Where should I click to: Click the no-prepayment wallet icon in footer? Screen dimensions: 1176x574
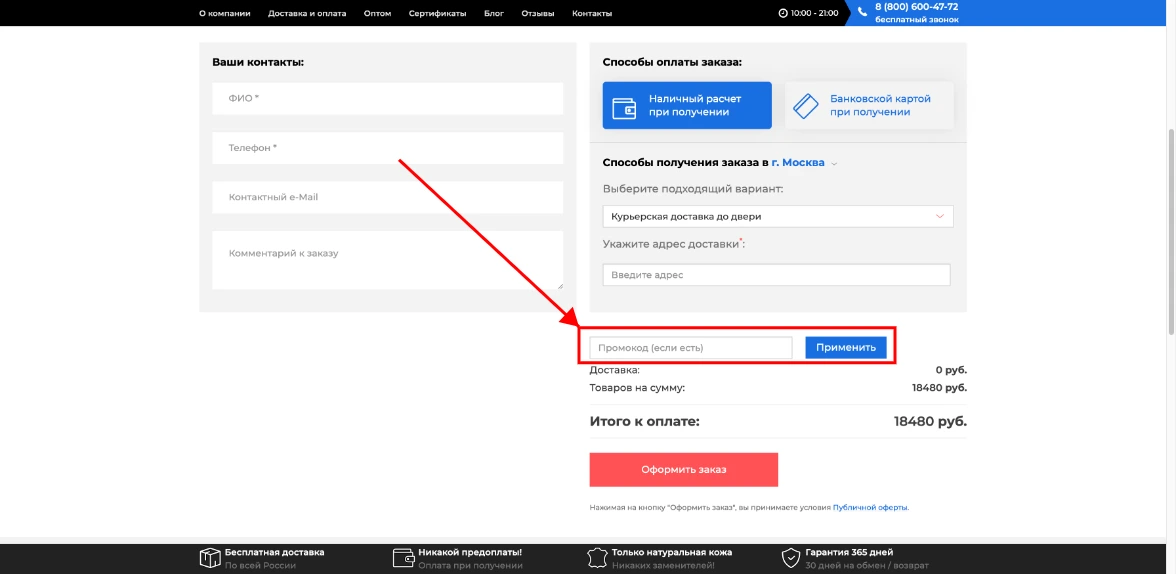[403, 558]
